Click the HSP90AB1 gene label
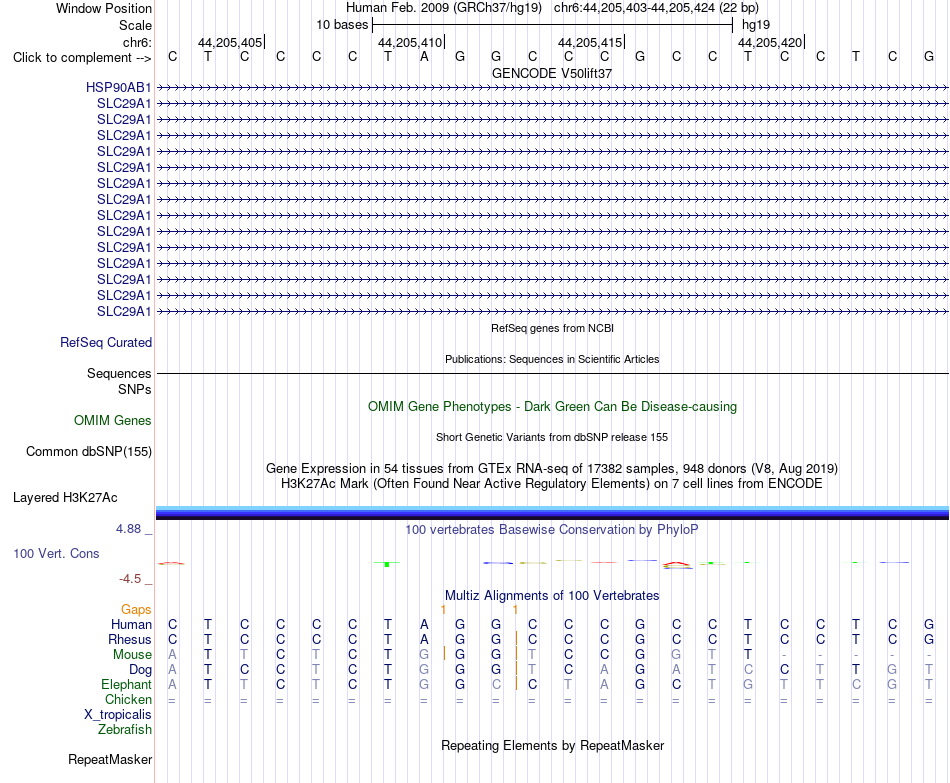Screen dimensions: 950x783 tap(118, 87)
